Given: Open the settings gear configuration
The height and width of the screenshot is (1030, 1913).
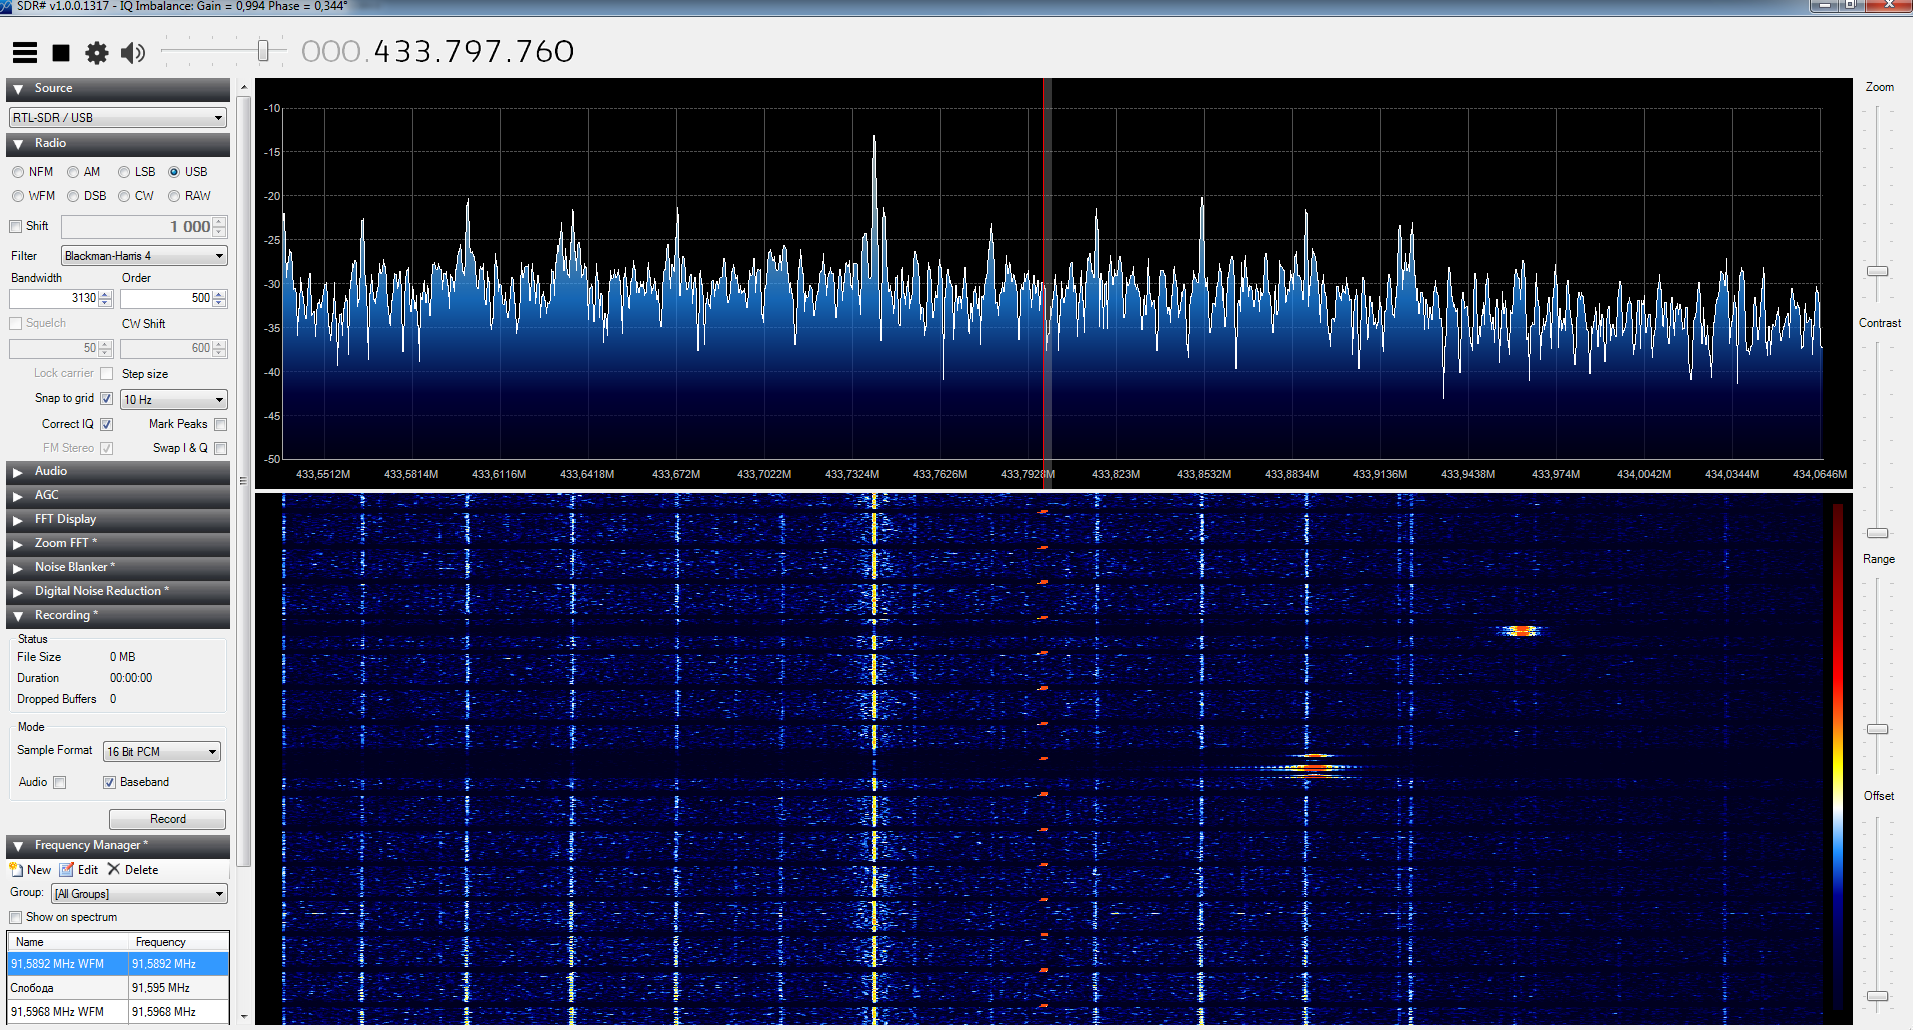Looking at the screenshot, I should [x=96, y=53].
